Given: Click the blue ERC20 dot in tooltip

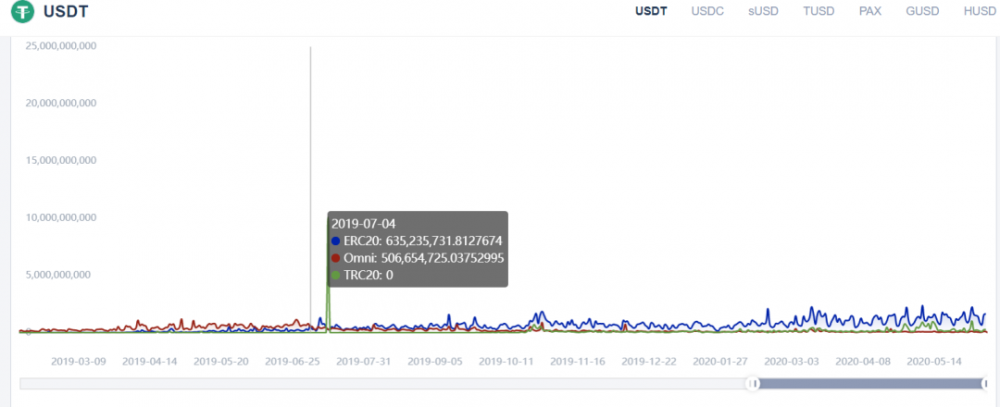Looking at the screenshot, I should 336,241.
